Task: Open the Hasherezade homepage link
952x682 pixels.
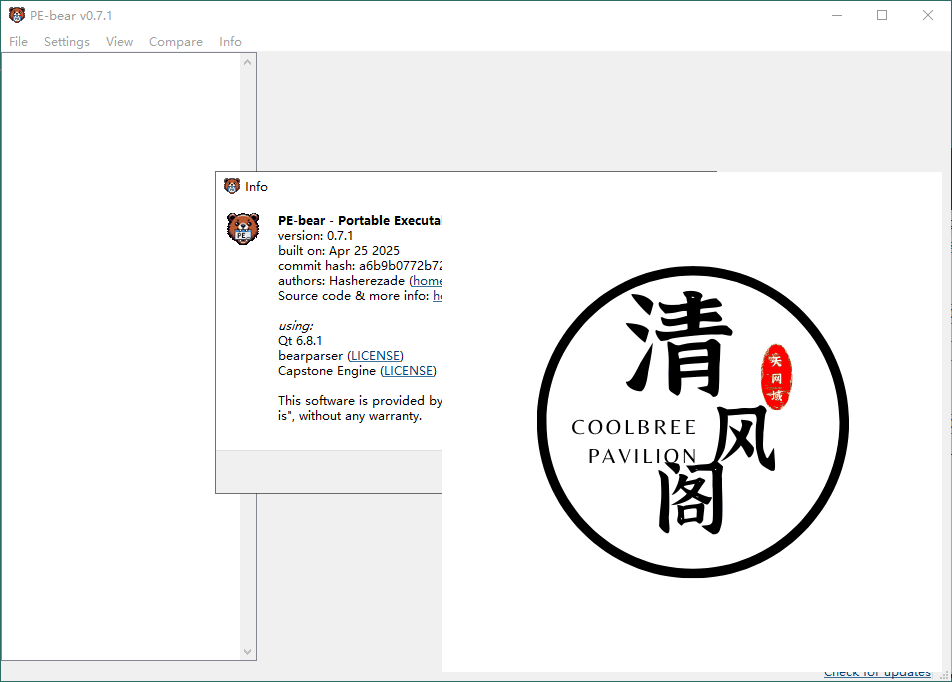Action: pos(427,281)
